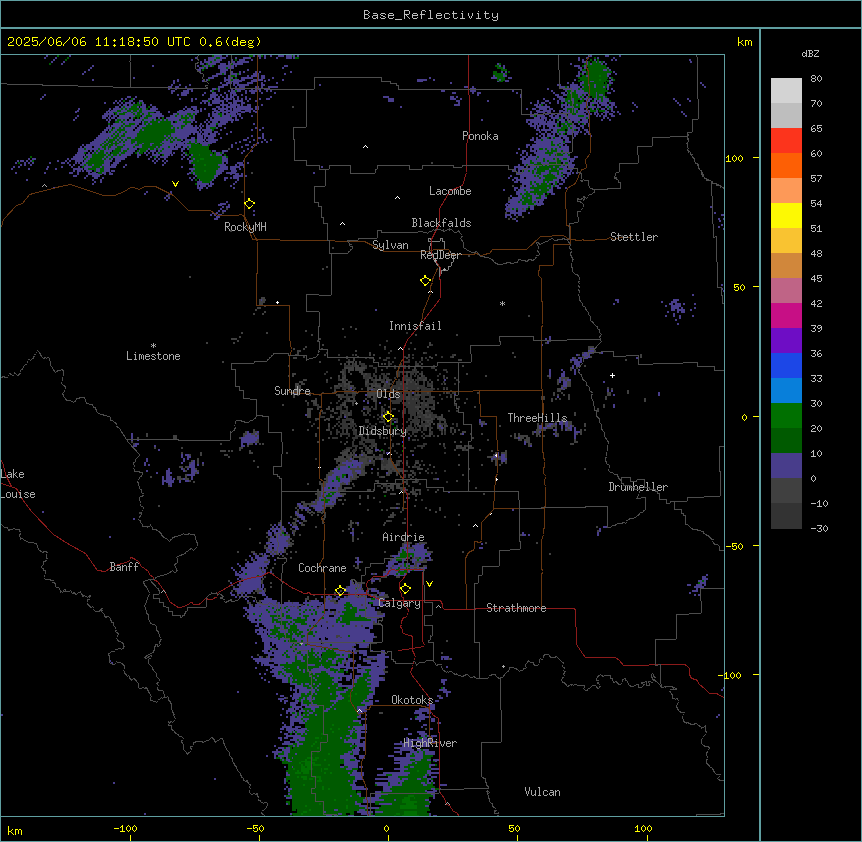Select the Blackfalds label
The height and width of the screenshot is (842, 862).
click(441, 223)
